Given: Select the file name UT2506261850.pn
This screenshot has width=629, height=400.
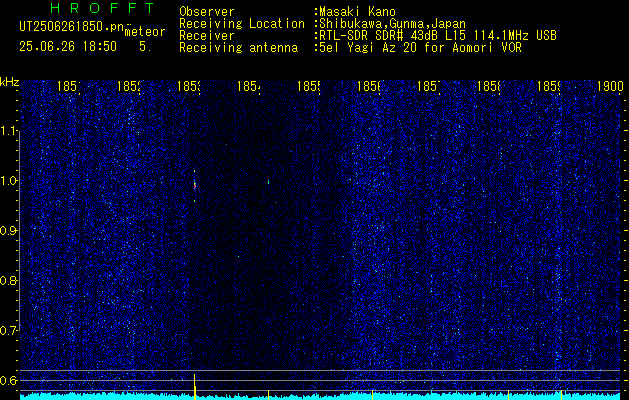Looking at the screenshot, I should point(71,27).
